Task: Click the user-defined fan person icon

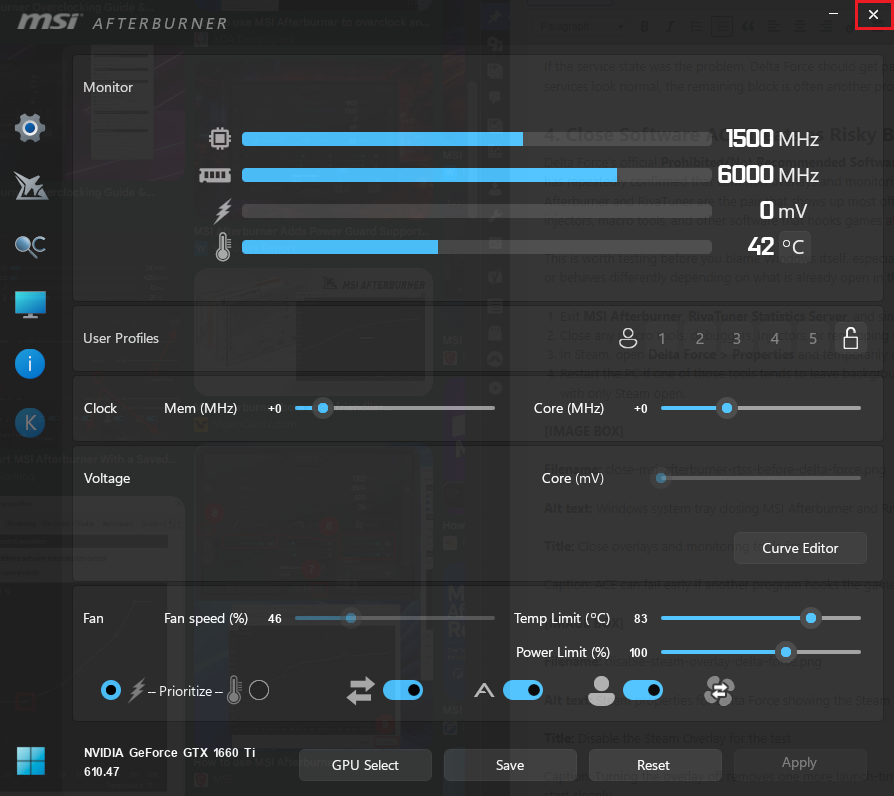Action: (x=602, y=691)
